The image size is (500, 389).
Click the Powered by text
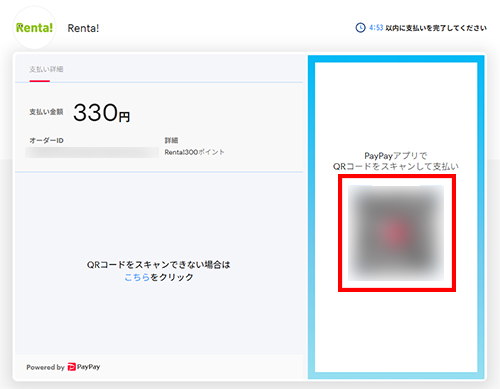coord(45,367)
